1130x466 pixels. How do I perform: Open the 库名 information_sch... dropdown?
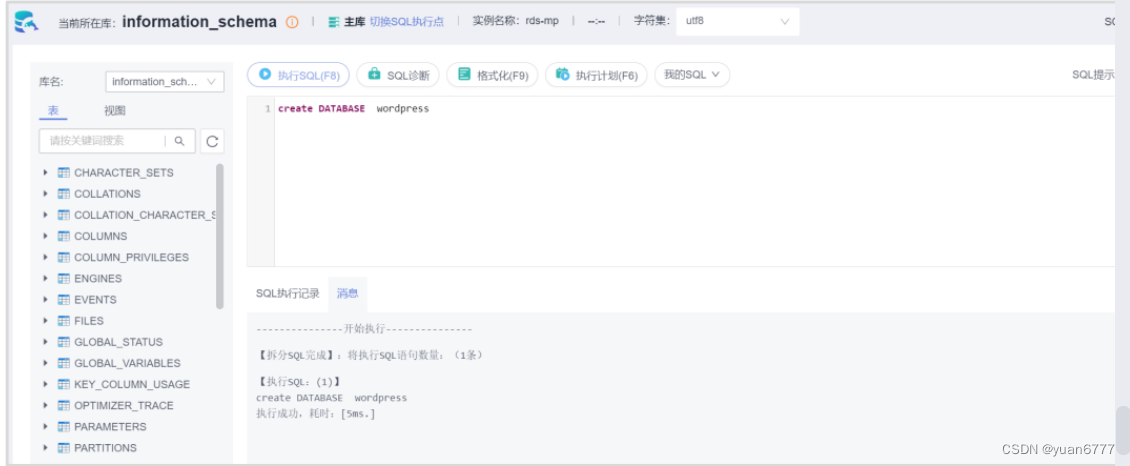tap(164, 82)
